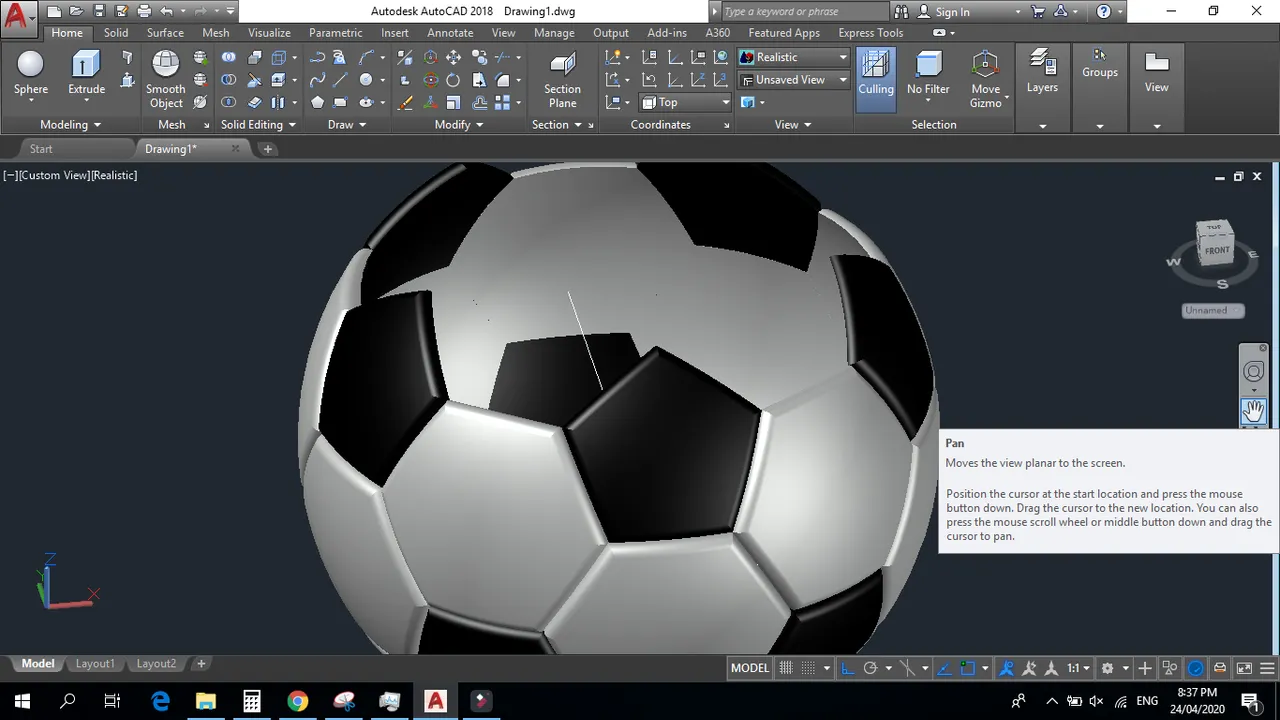
Task: Switch to the Layout1 tab
Action: pyautogui.click(x=95, y=663)
